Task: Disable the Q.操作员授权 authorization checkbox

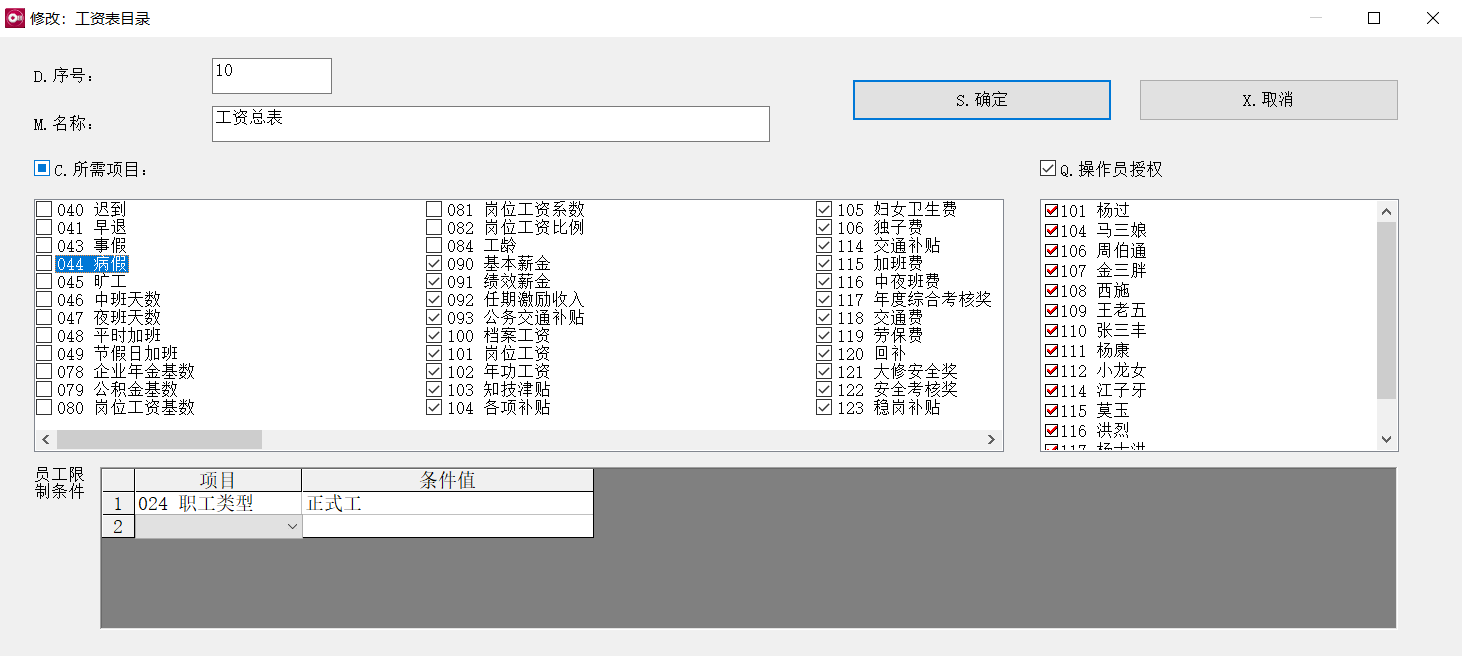Action: coord(1047,168)
